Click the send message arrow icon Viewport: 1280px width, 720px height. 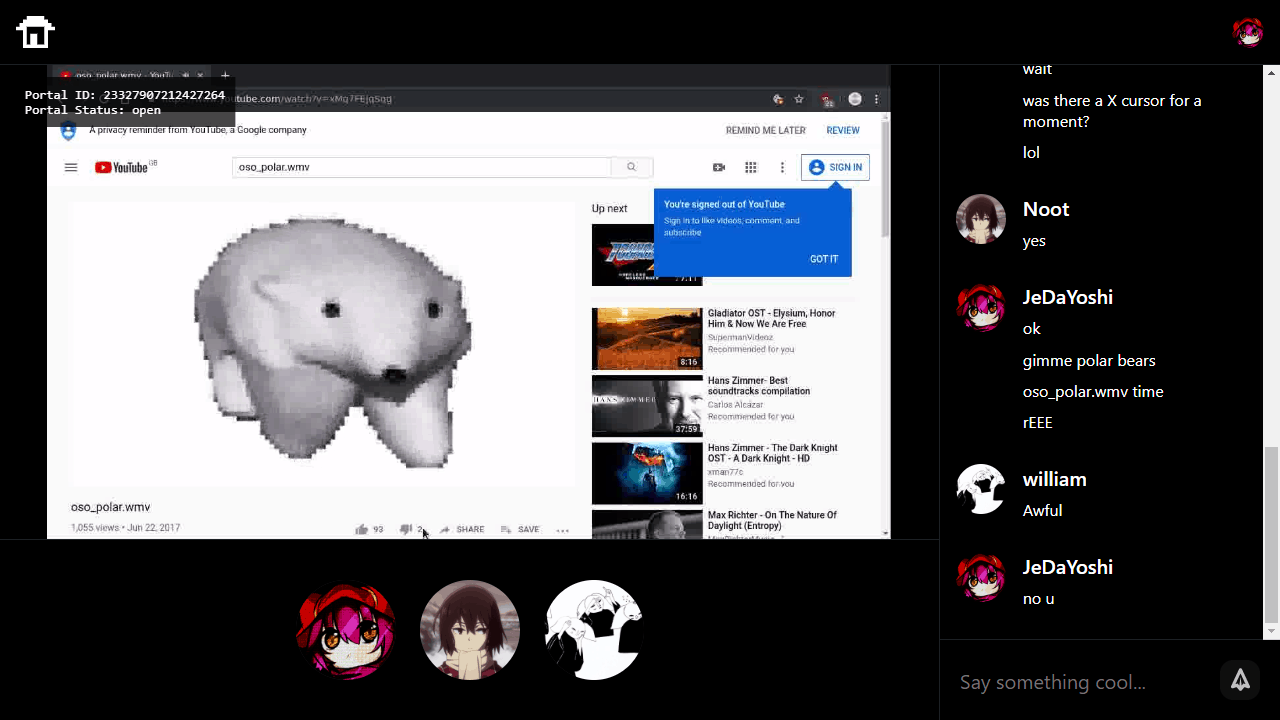click(x=1240, y=680)
